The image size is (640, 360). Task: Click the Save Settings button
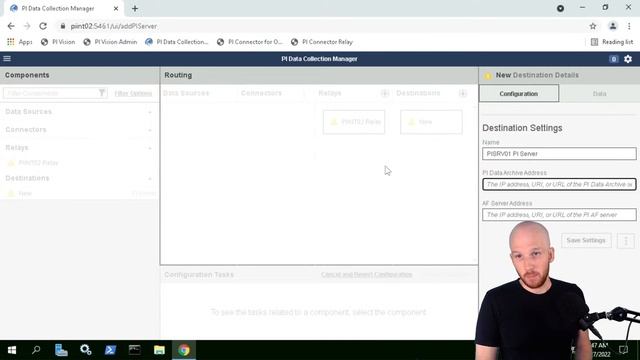pos(586,240)
